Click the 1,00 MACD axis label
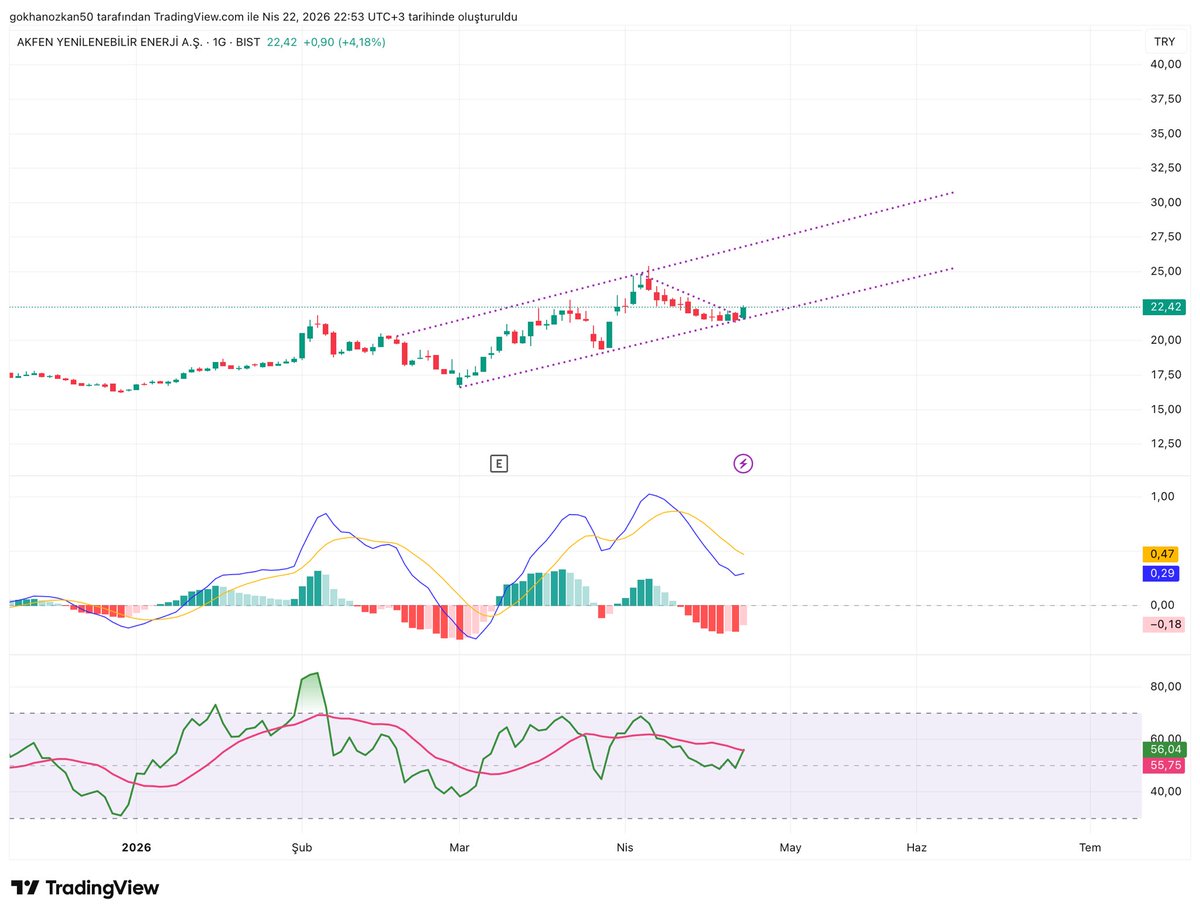The height and width of the screenshot is (916, 1200). tap(1163, 496)
